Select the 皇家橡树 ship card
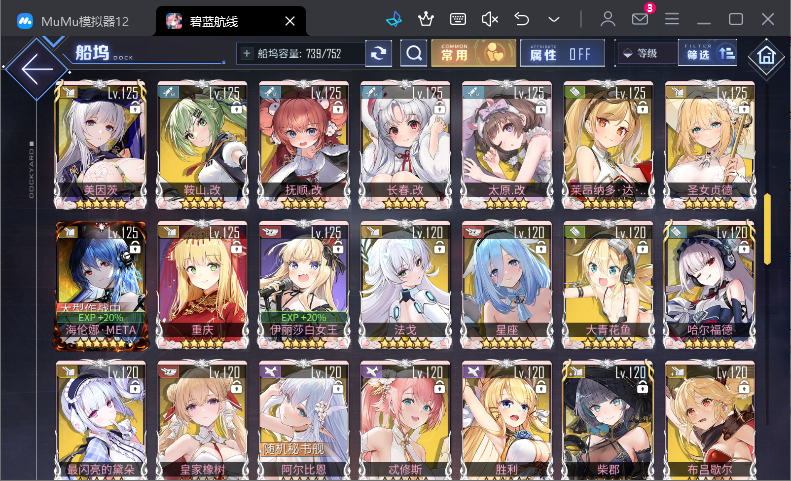This screenshot has height=481, width=791. [x=202, y=420]
